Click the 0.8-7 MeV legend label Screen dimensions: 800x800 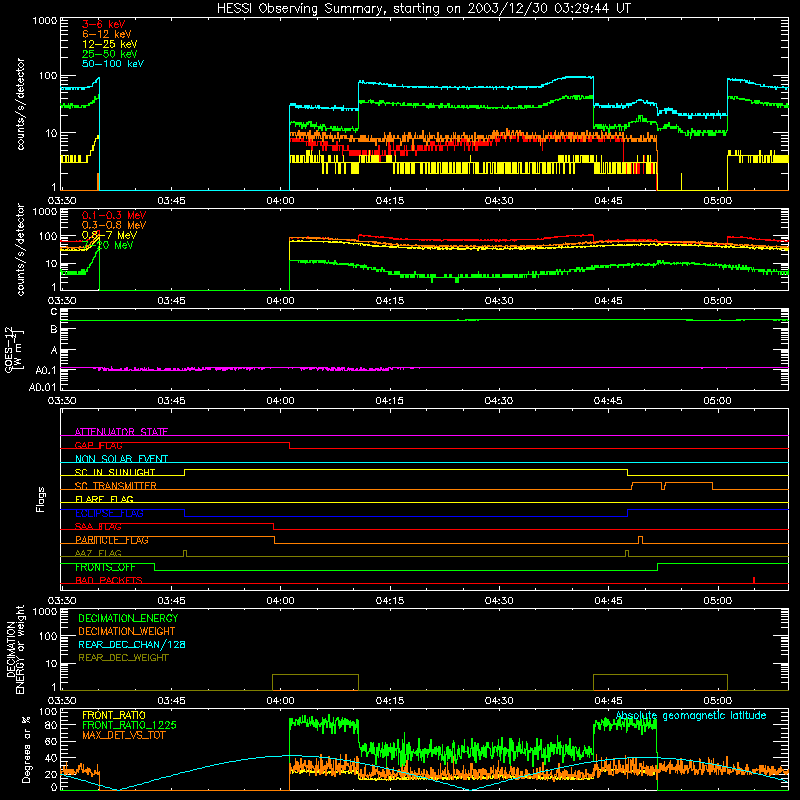tap(110, 235)
